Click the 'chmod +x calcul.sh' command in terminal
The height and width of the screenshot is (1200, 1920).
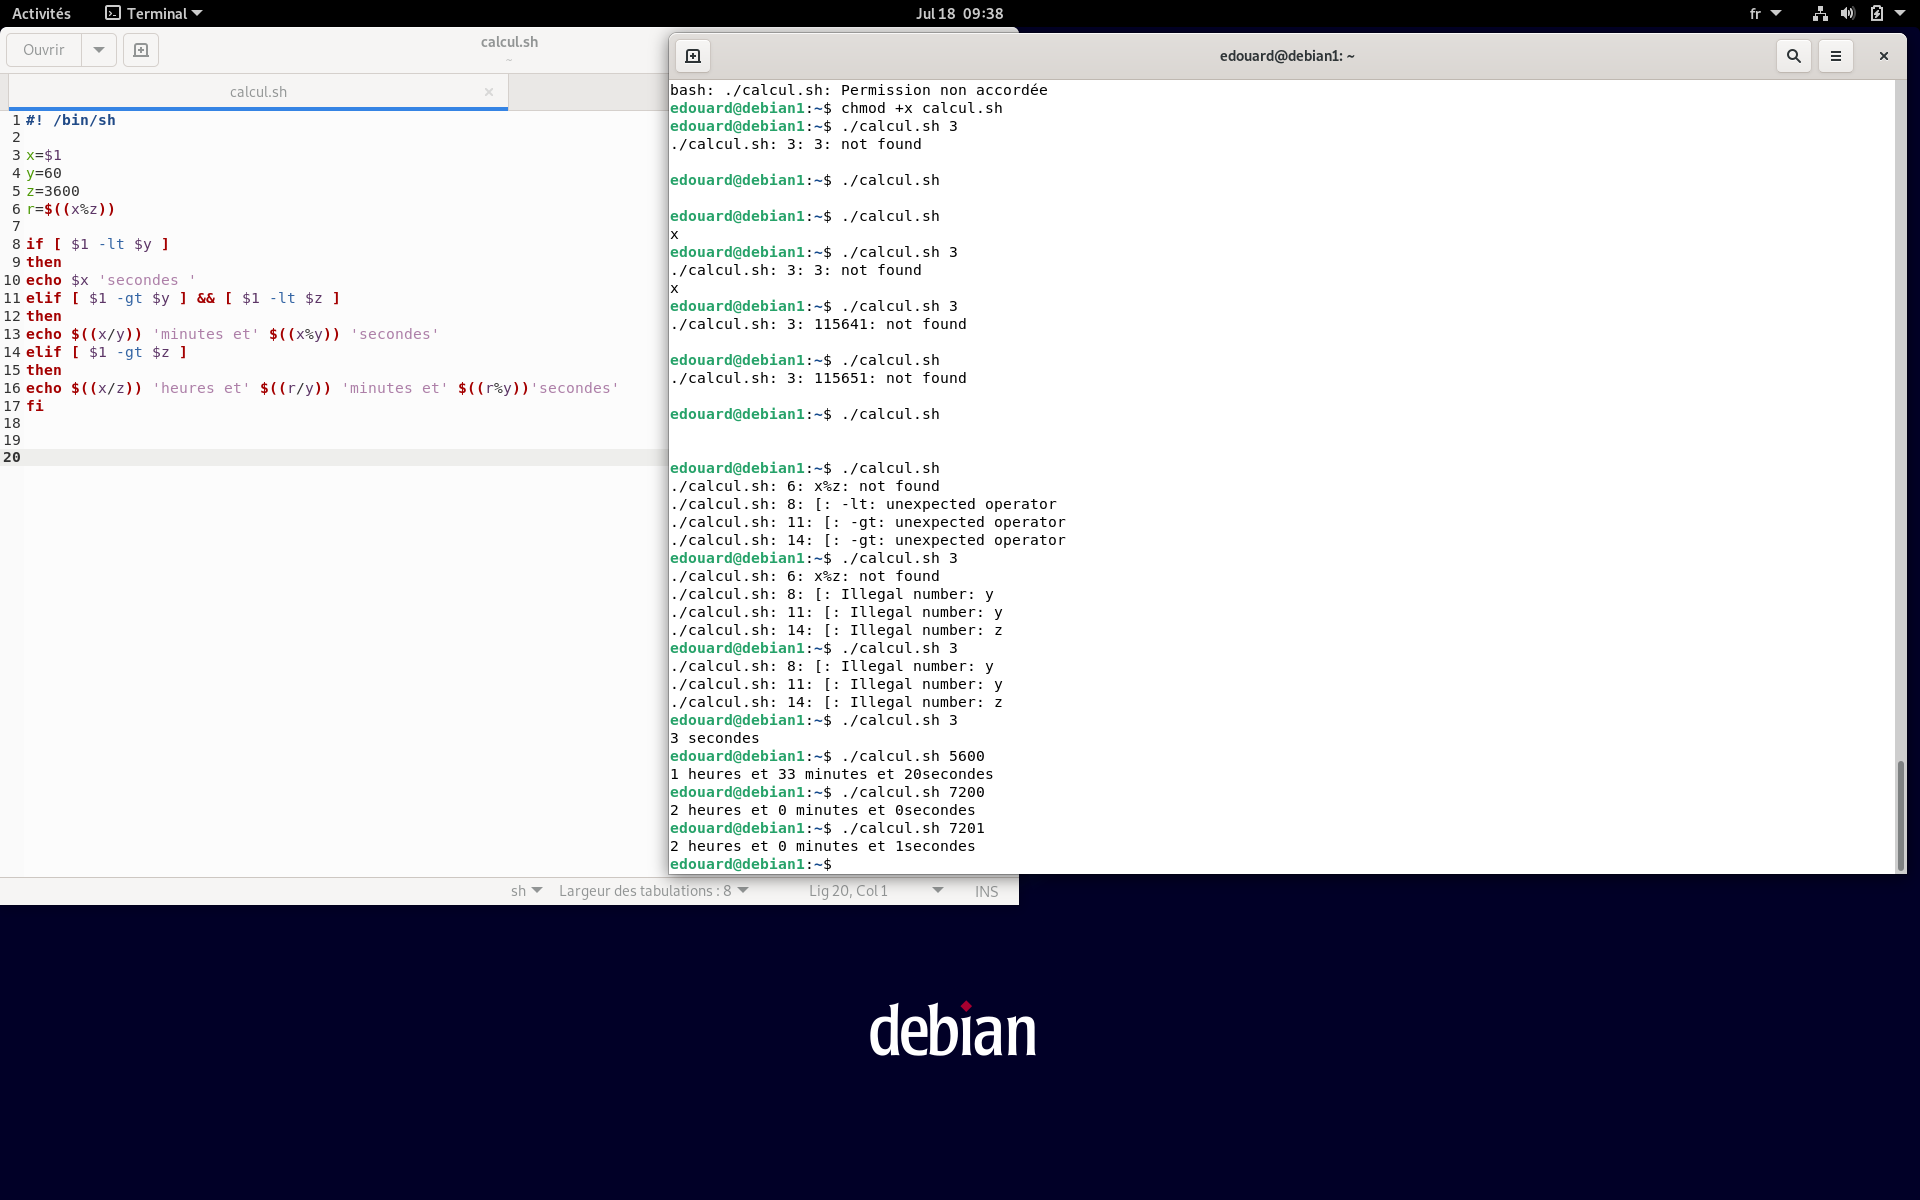click(922, 108)
